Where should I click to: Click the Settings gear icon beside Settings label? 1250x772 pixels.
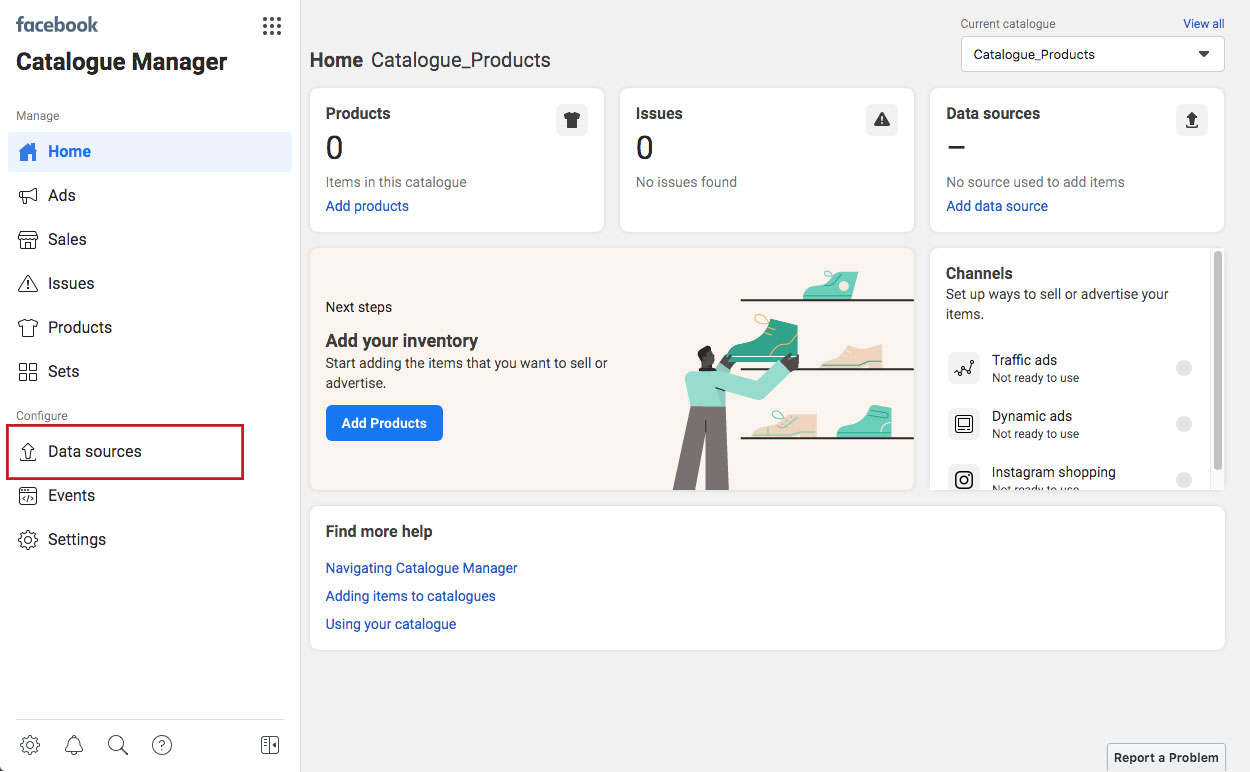point(28,540)
